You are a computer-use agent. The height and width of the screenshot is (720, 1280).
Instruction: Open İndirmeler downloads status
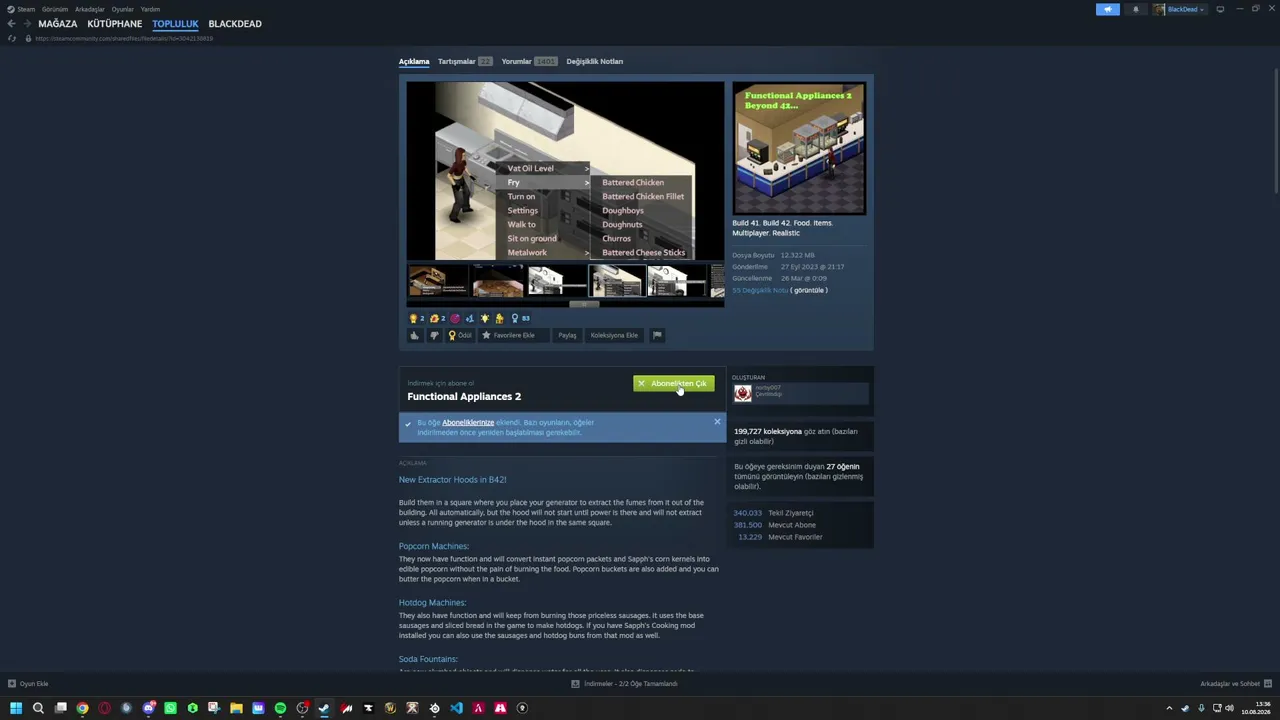tap(625, 684)
